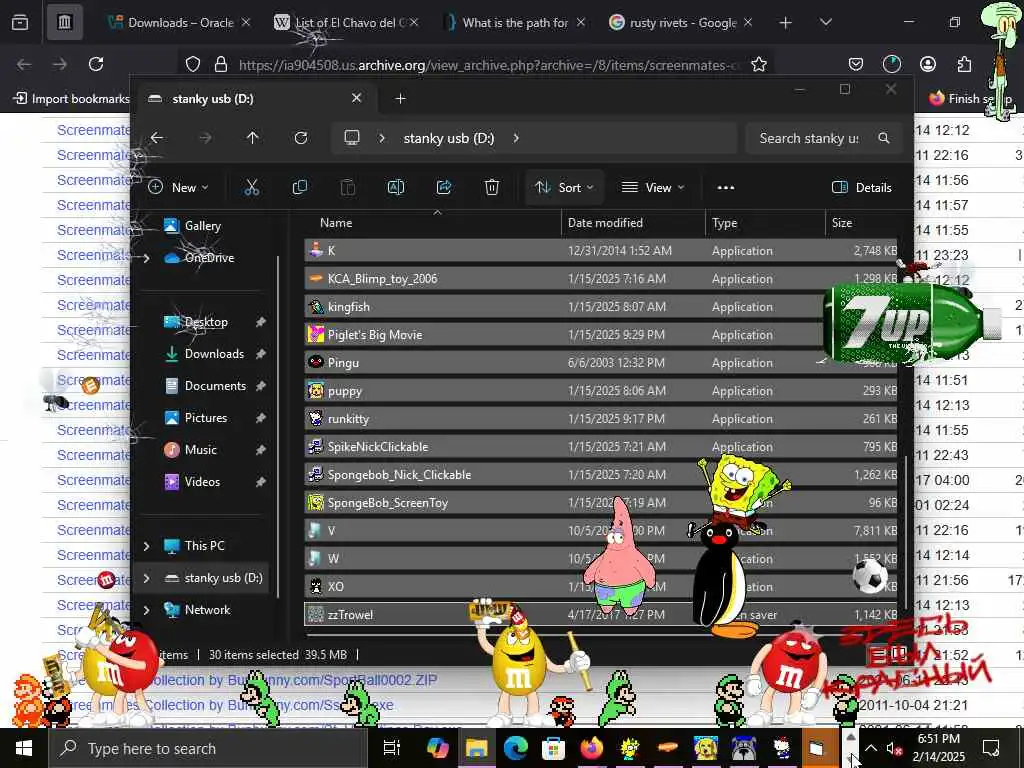1024x768 pixels.
Task: Click Import bookmarks in Firefox toolbar
Action: coord(72,99)
